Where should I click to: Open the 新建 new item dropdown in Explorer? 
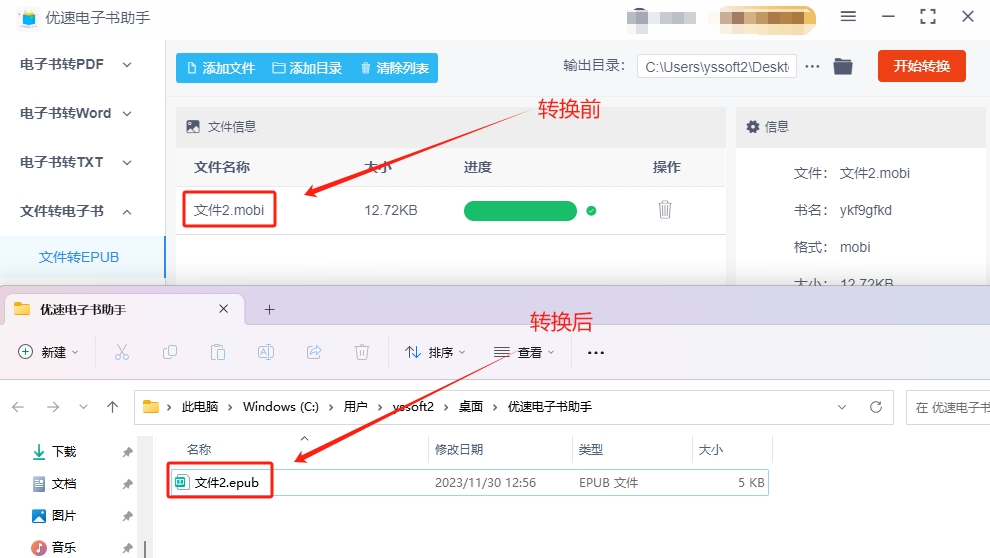[x=48, y=352]
